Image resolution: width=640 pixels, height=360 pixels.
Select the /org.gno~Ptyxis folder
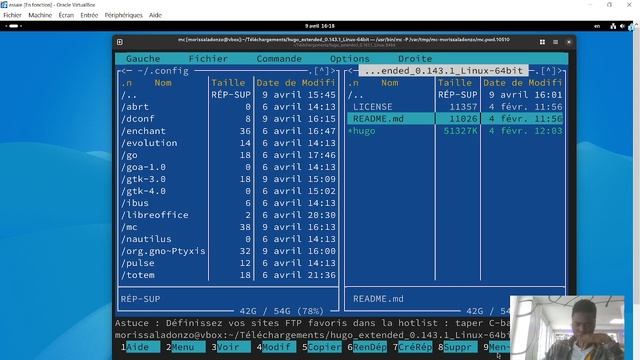(x=228, y=251)
